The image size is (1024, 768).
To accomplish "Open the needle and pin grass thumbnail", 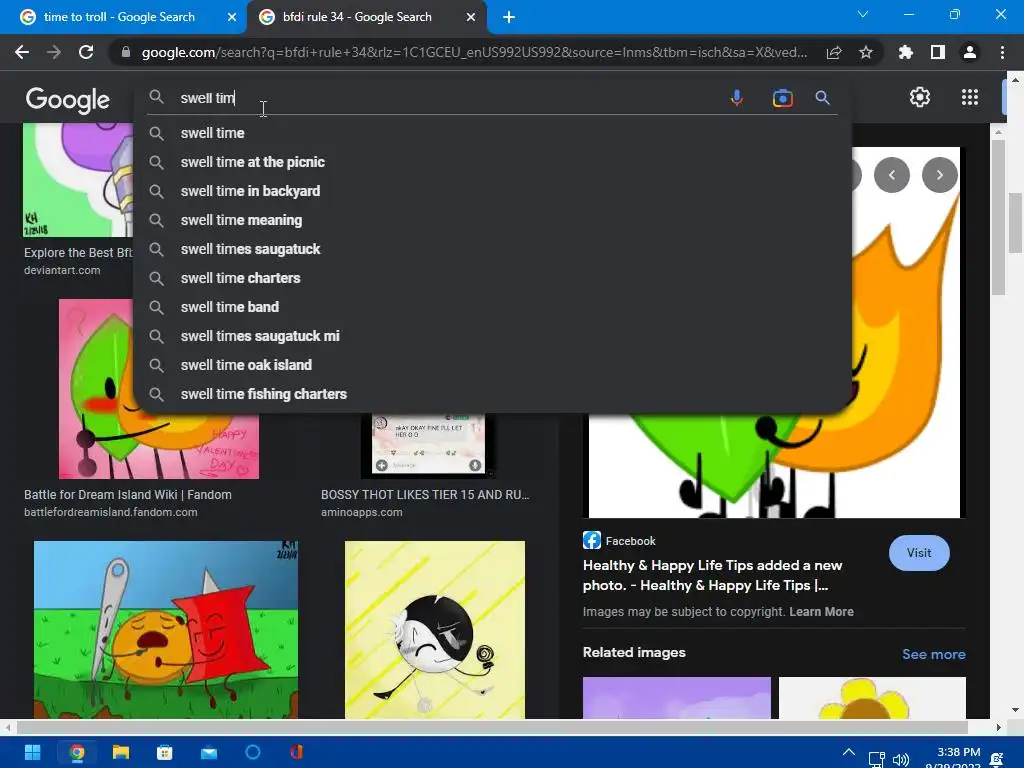I will pyautogui.click(x=166, y=630).
